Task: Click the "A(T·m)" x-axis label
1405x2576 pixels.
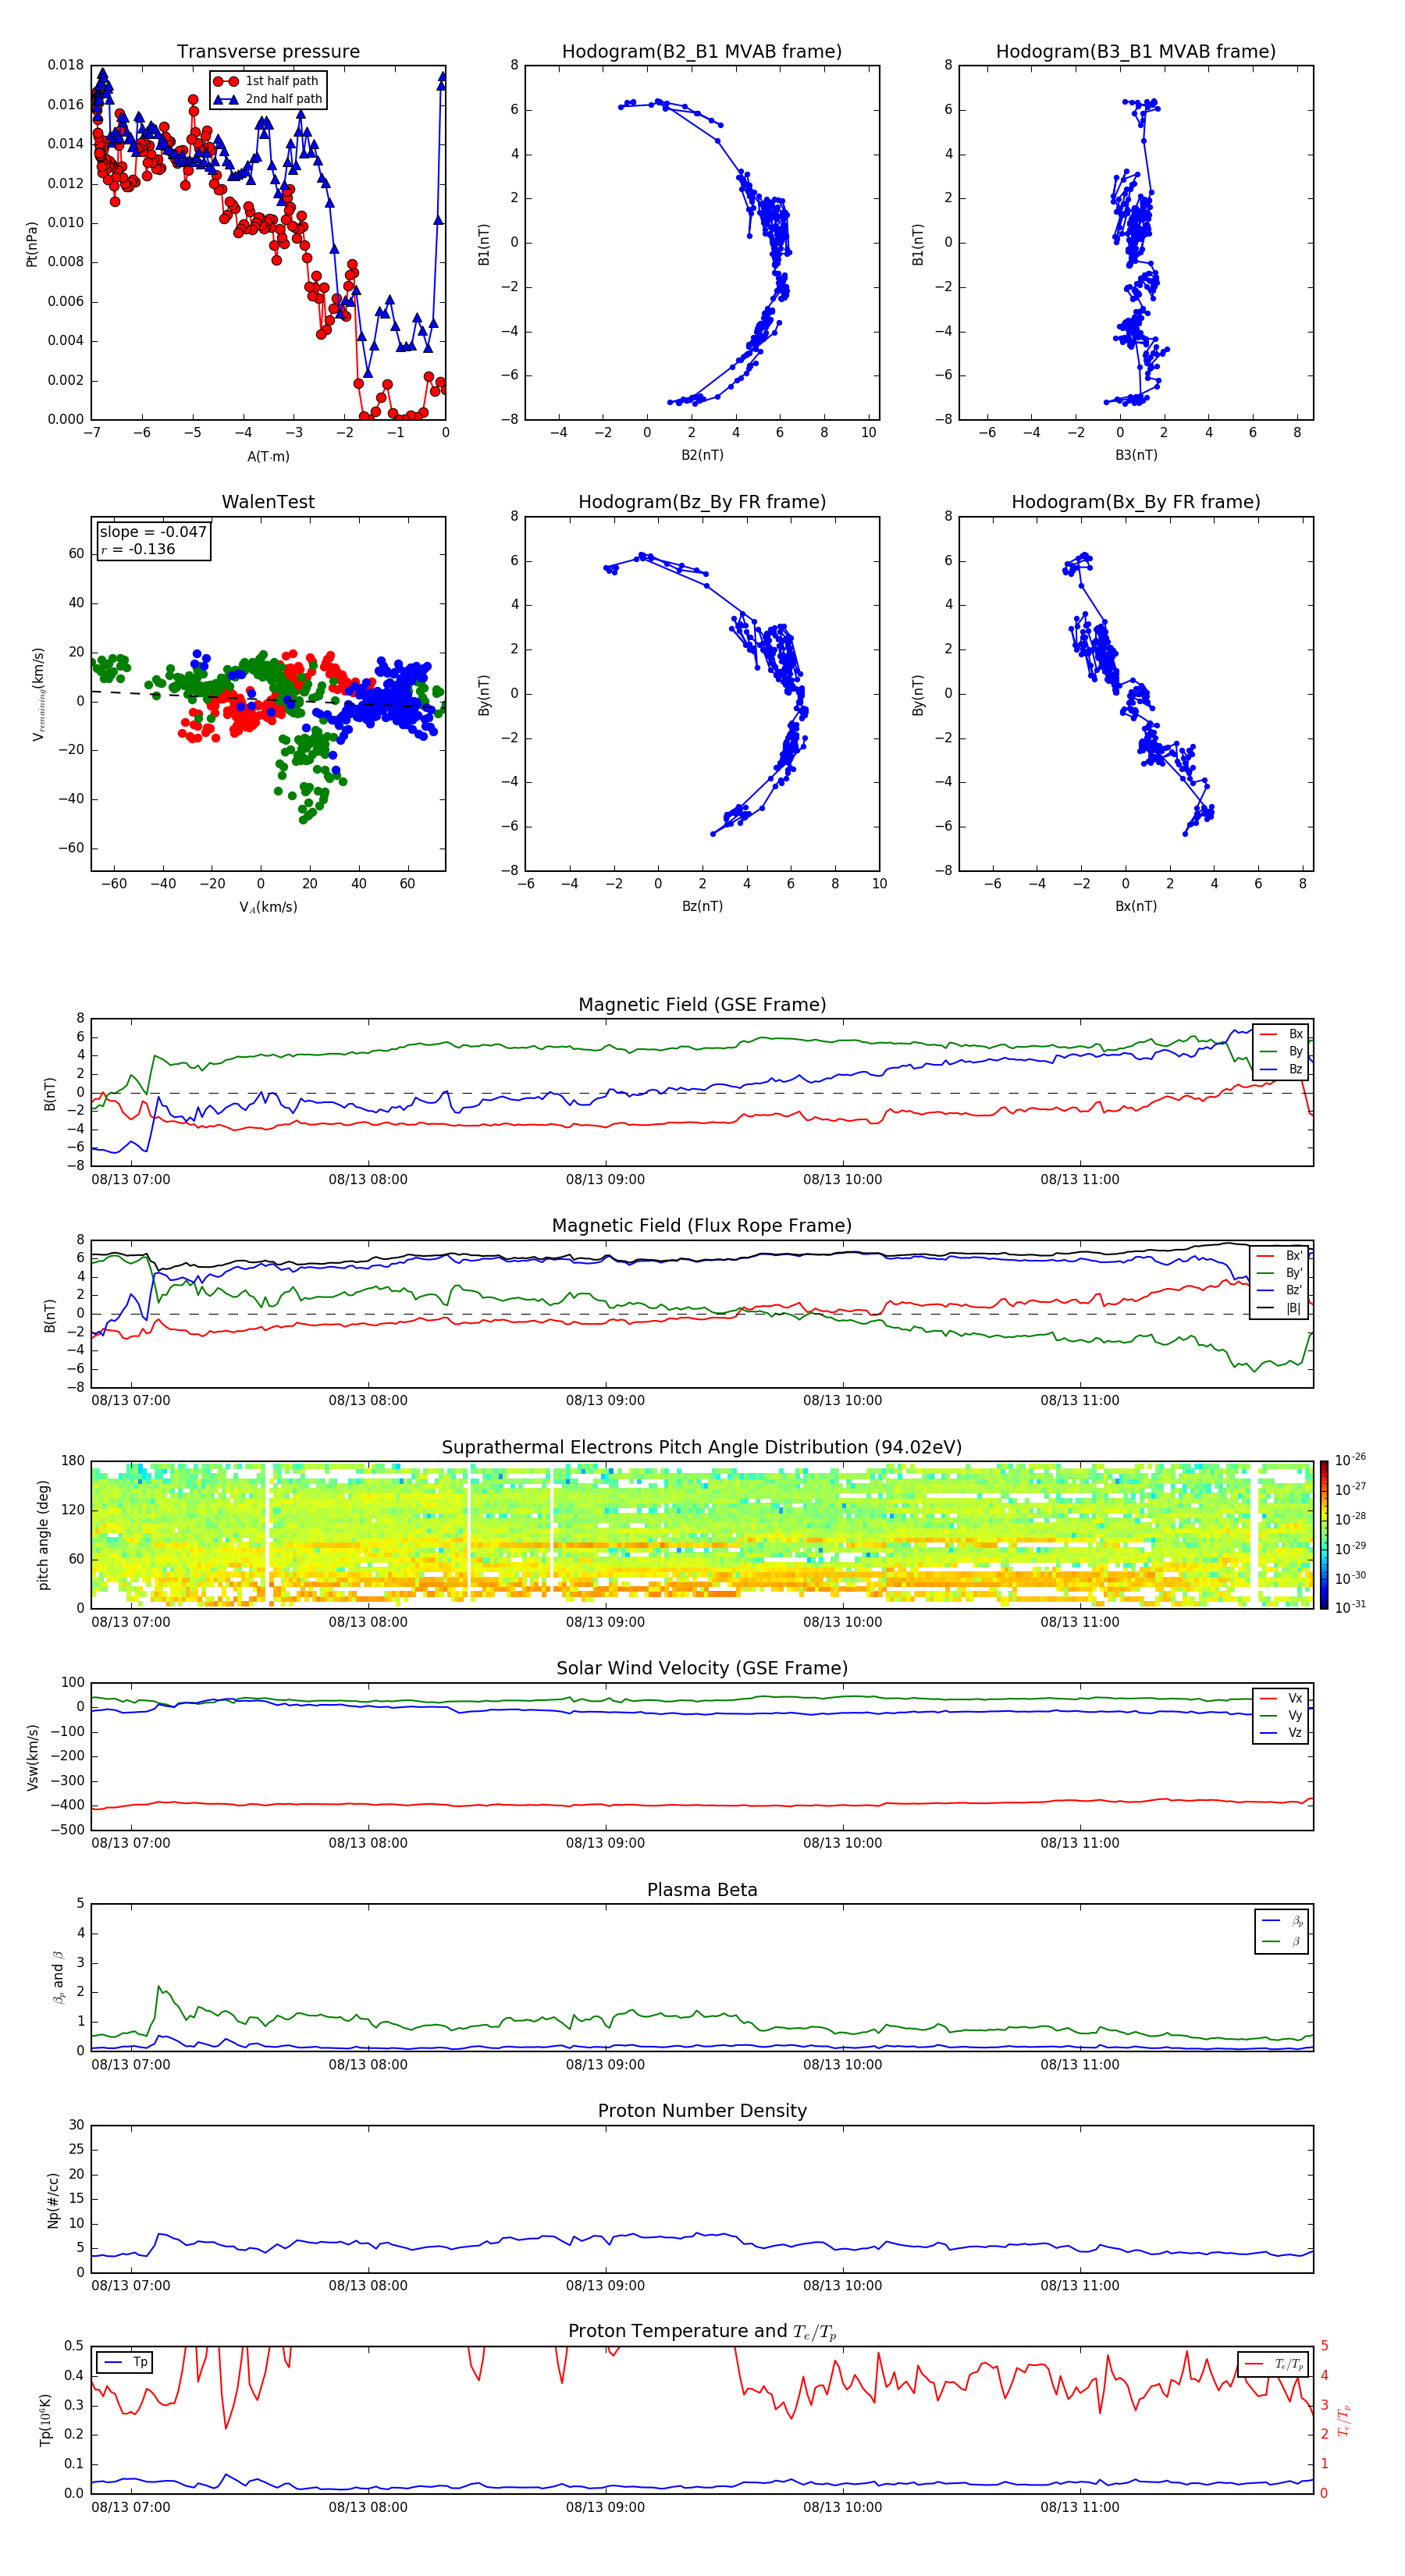Action: click(x=268, y=457)
